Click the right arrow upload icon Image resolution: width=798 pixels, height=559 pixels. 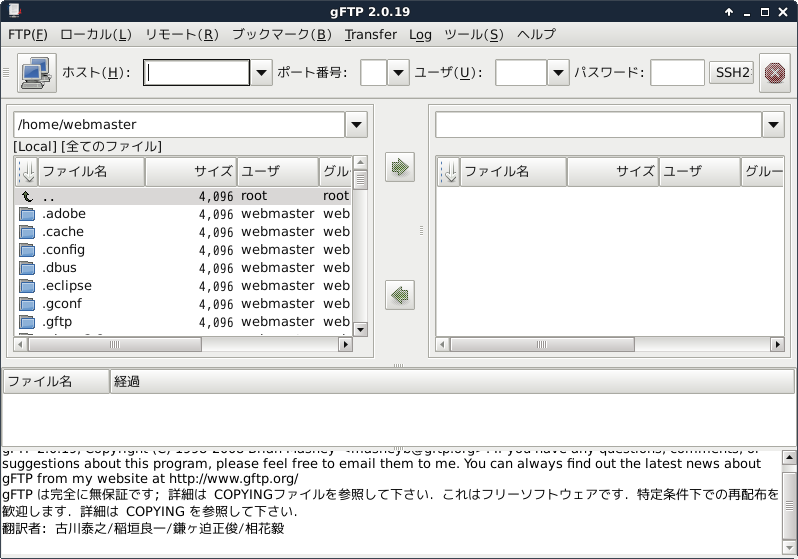tap(400, 167)
